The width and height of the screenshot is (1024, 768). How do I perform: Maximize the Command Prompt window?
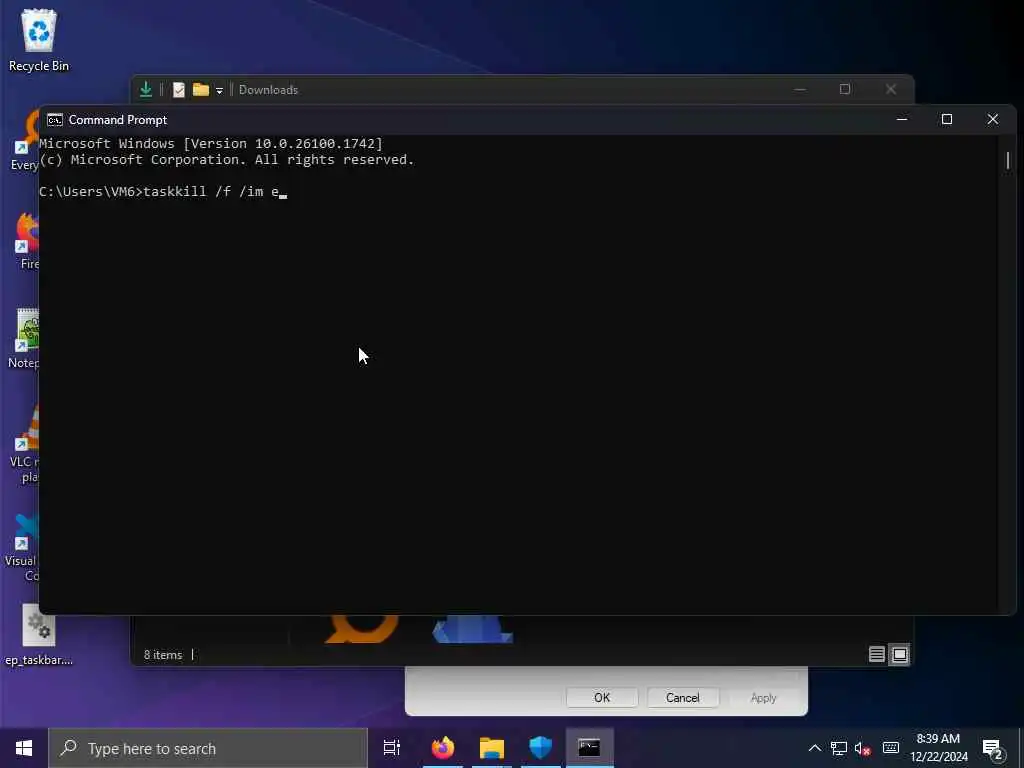point(947,120)
